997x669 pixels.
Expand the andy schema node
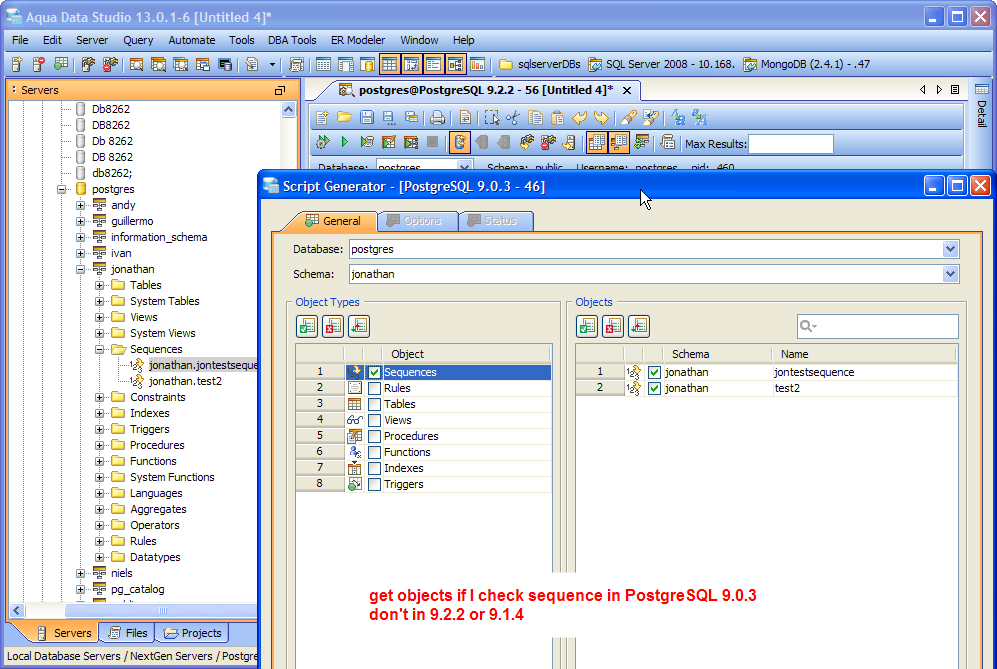pos(81,205)
